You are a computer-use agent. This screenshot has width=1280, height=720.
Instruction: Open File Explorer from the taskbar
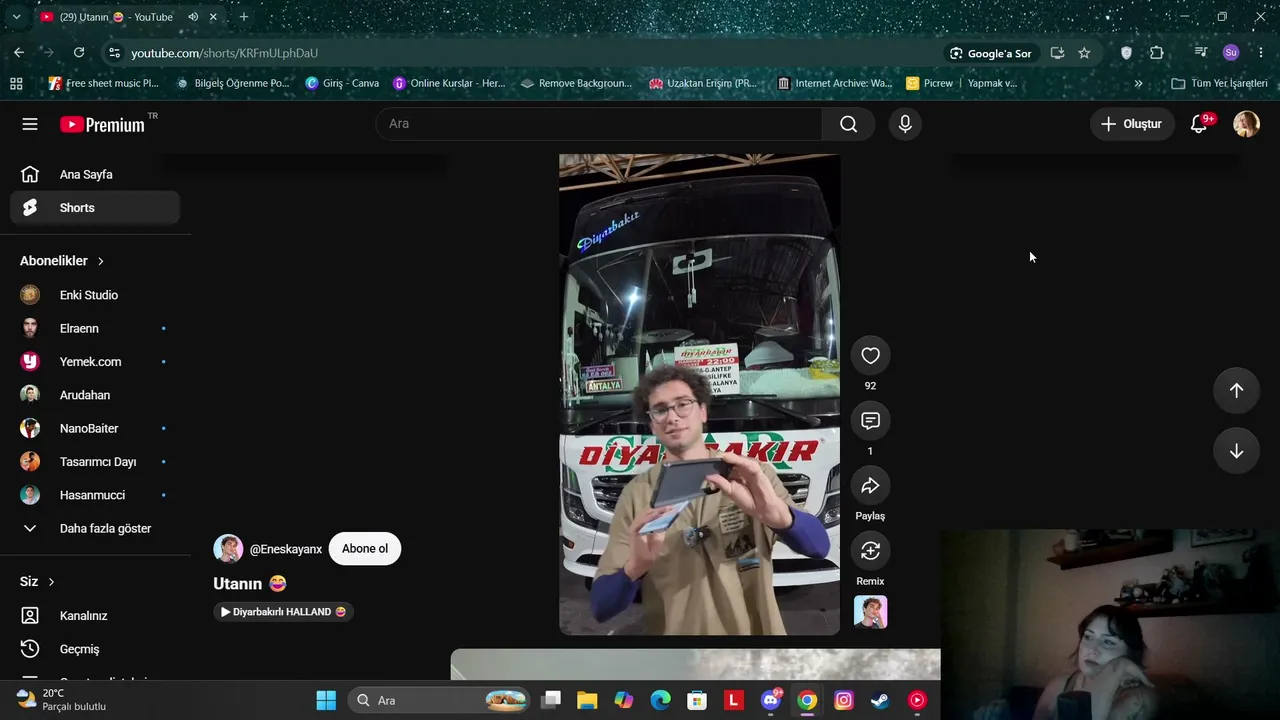pyautogui.click(x=587, y=700)
